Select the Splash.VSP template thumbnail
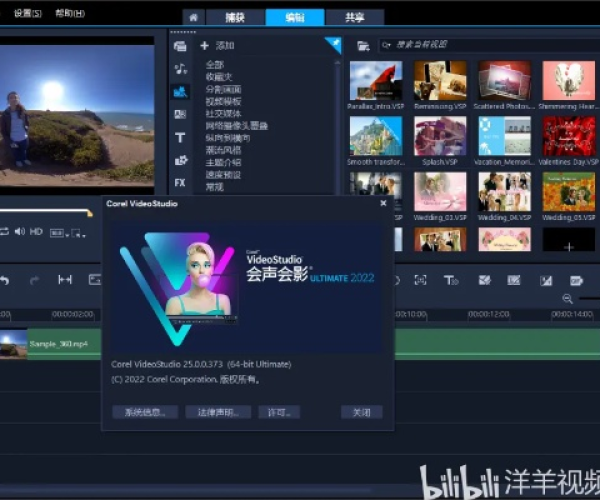The image size is (600, 500). point(440,136)
